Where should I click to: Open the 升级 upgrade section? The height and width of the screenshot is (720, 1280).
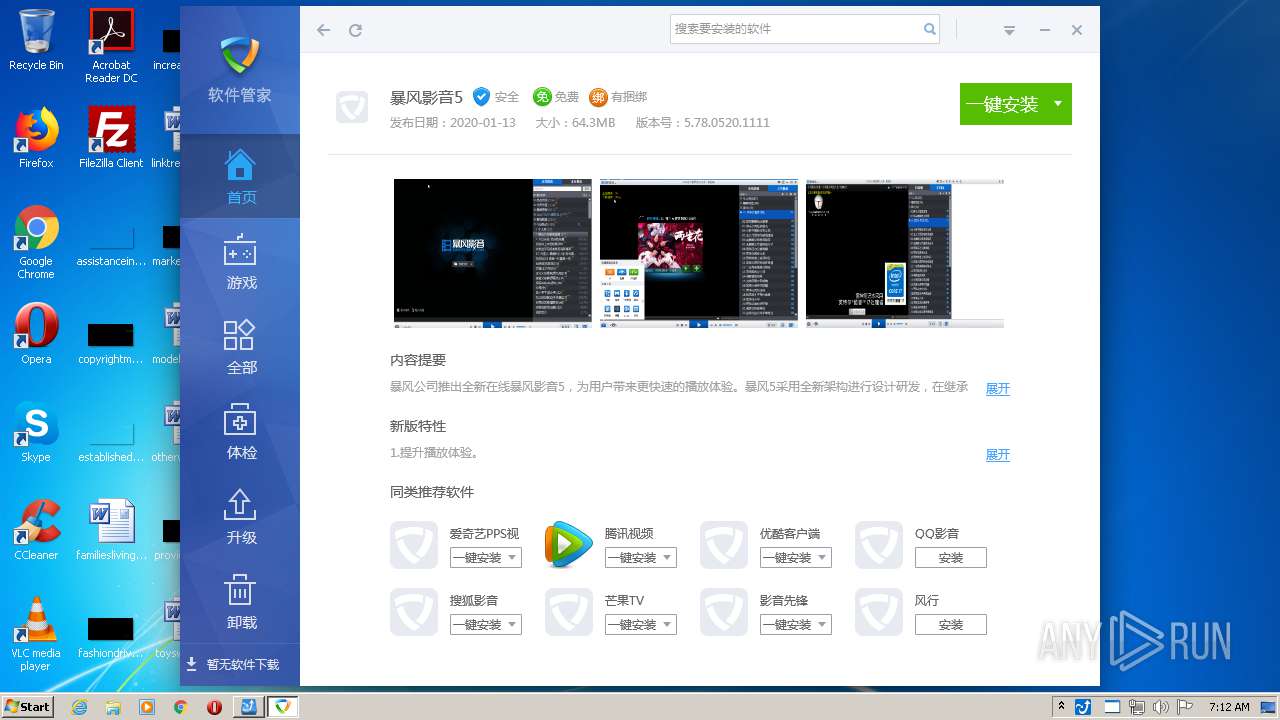[240, 517]
